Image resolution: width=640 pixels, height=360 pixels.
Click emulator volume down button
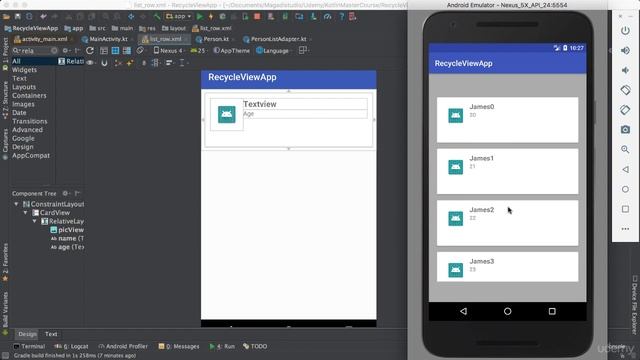point(625,70)
